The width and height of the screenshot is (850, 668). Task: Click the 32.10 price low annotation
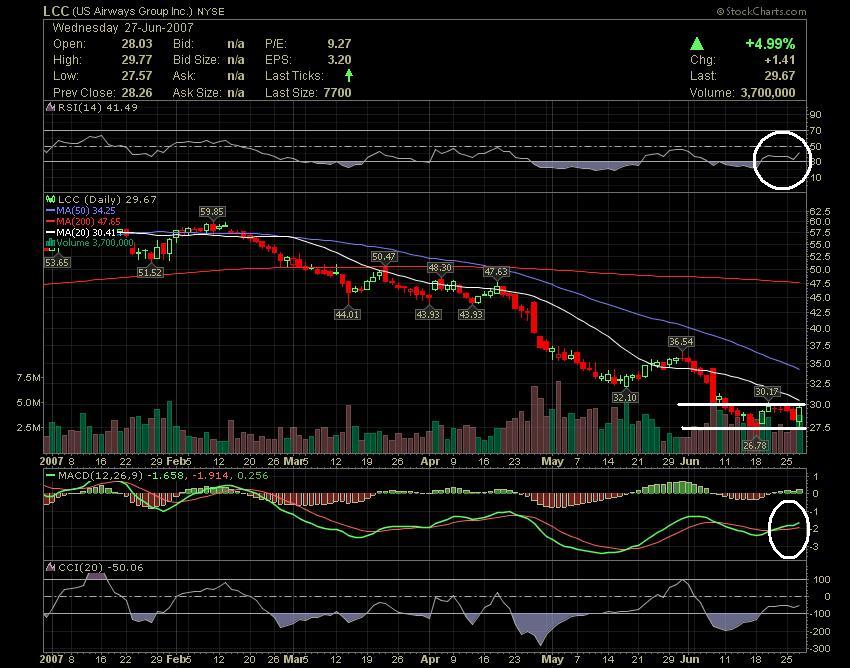pos(624,397)
